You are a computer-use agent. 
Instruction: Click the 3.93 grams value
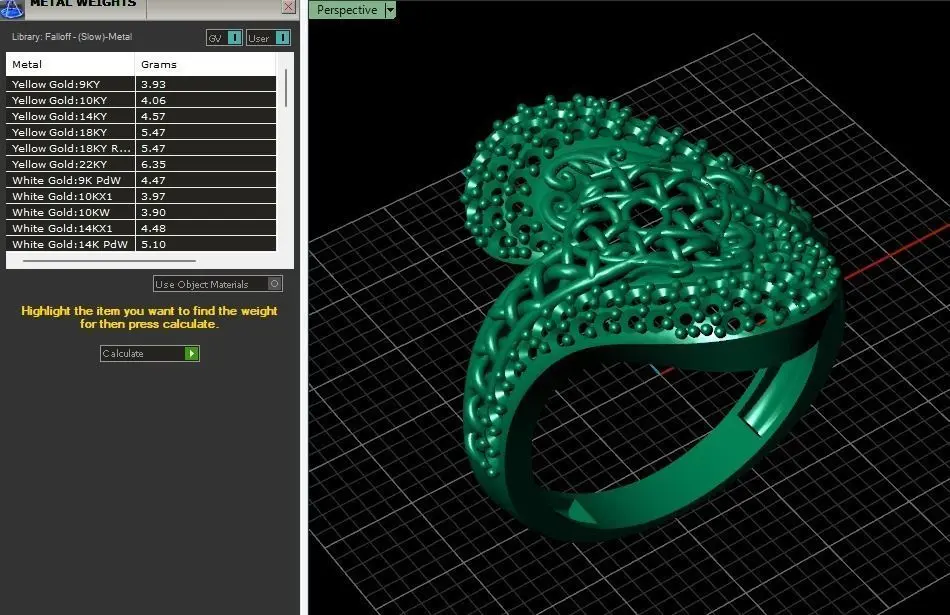tap(153, 84)
